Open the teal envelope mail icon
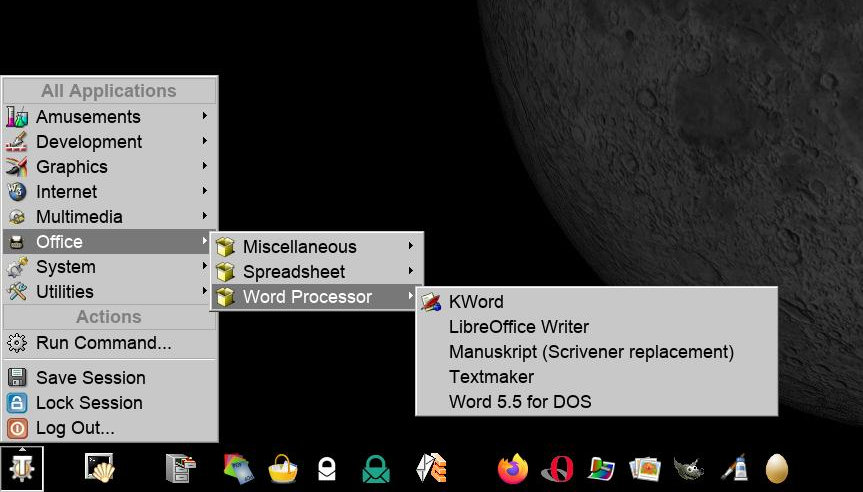The width and height of the screenshot is (863, 492). (x=376, y=469)
